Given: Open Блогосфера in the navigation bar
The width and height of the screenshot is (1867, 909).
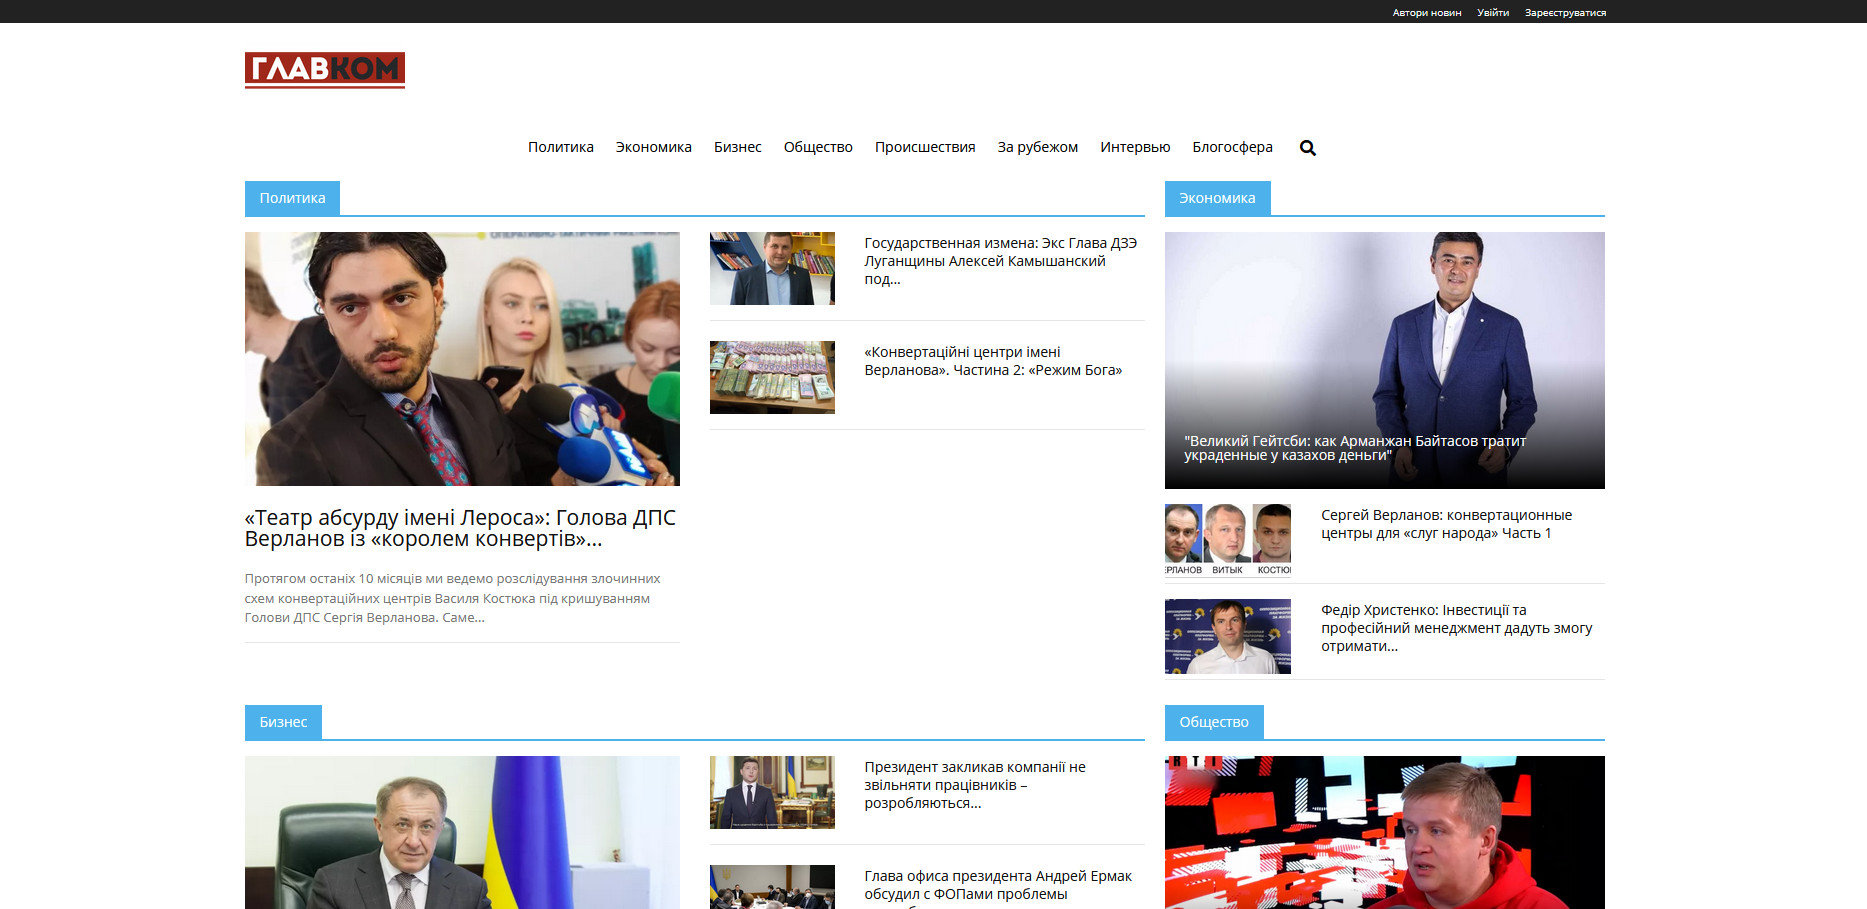Looking at the screenshot, I should click(x=1231, y=147).
